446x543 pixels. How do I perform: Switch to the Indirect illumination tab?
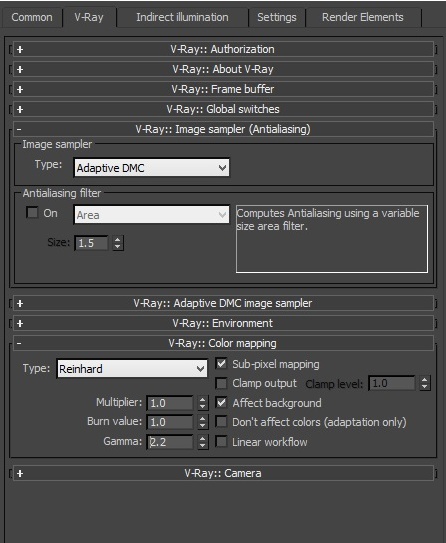click(x=182, y=17)
